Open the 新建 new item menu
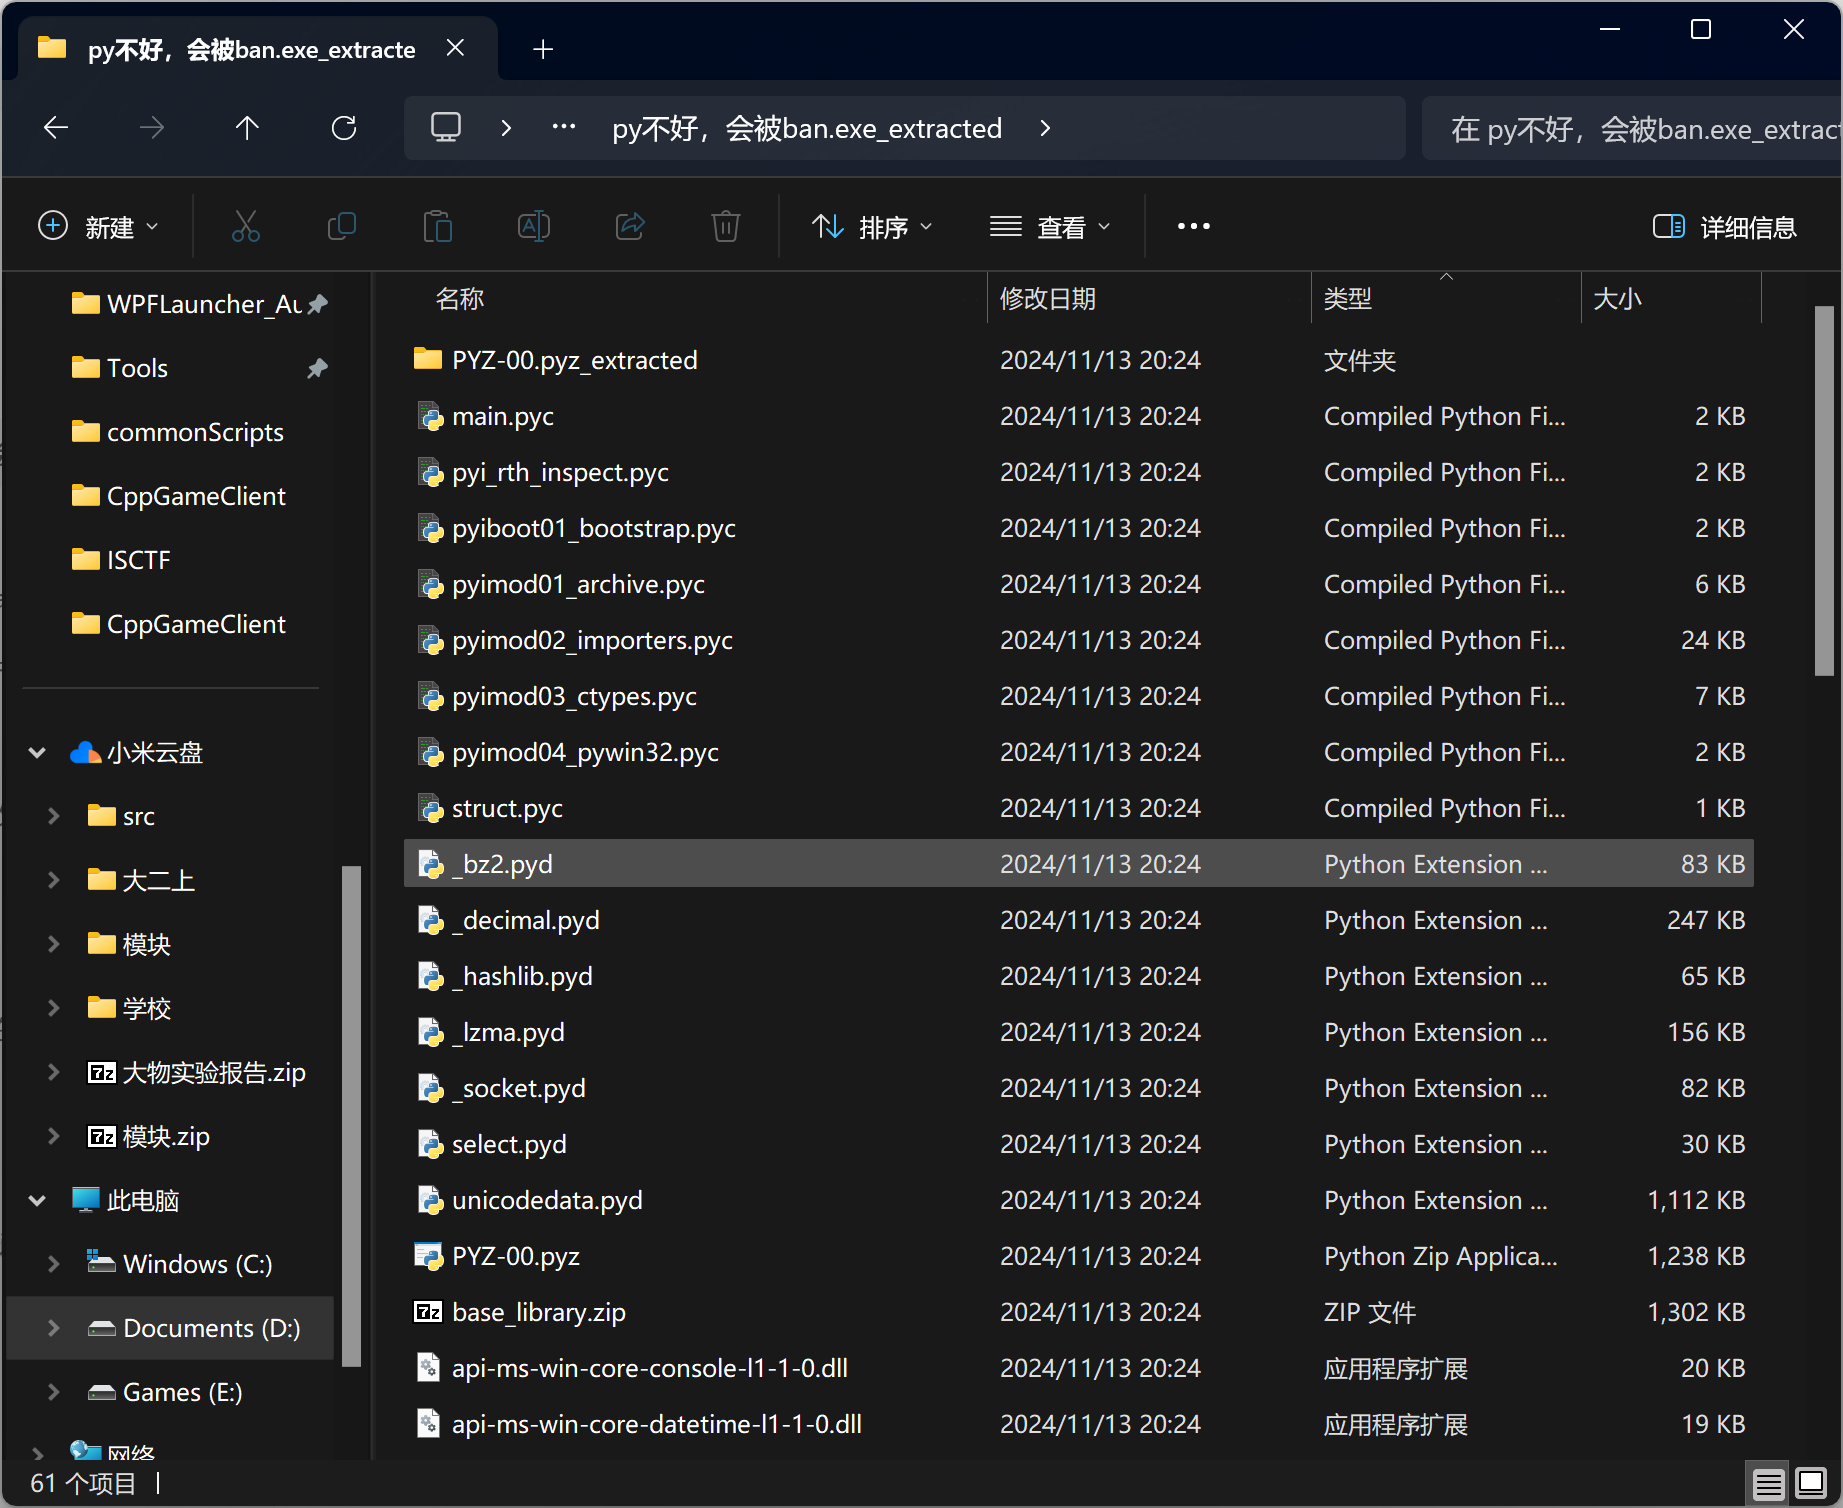The image size is (1843, 1508). [x=98, y=227]
